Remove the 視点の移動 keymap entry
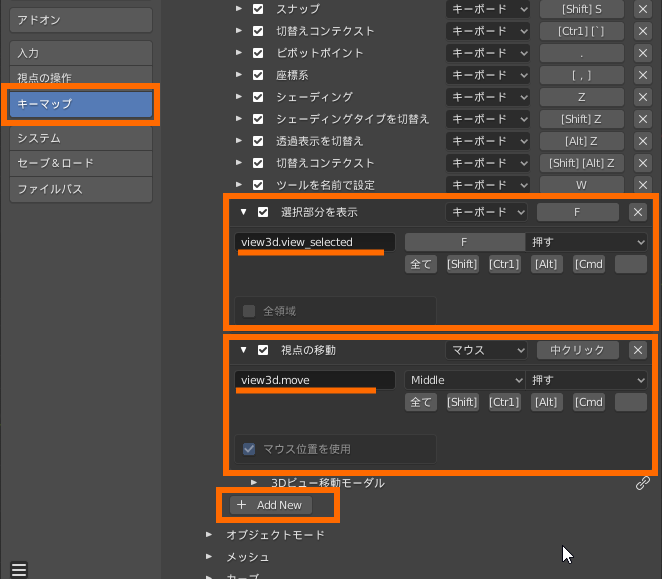This screenshot has width=662, height=579. click(x=638, y=350)
